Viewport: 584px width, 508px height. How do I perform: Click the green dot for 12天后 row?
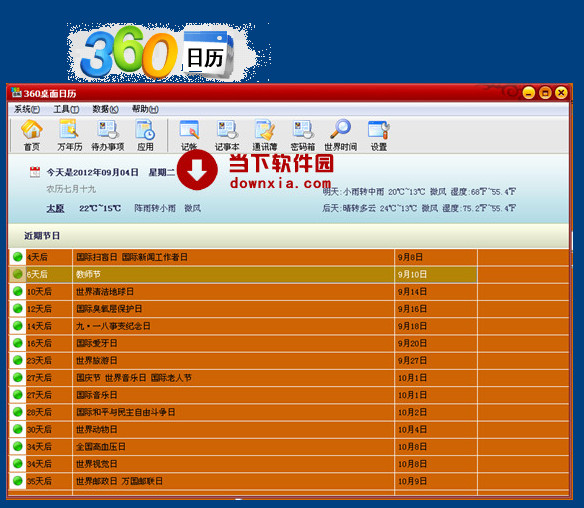(x=18, y=308)
